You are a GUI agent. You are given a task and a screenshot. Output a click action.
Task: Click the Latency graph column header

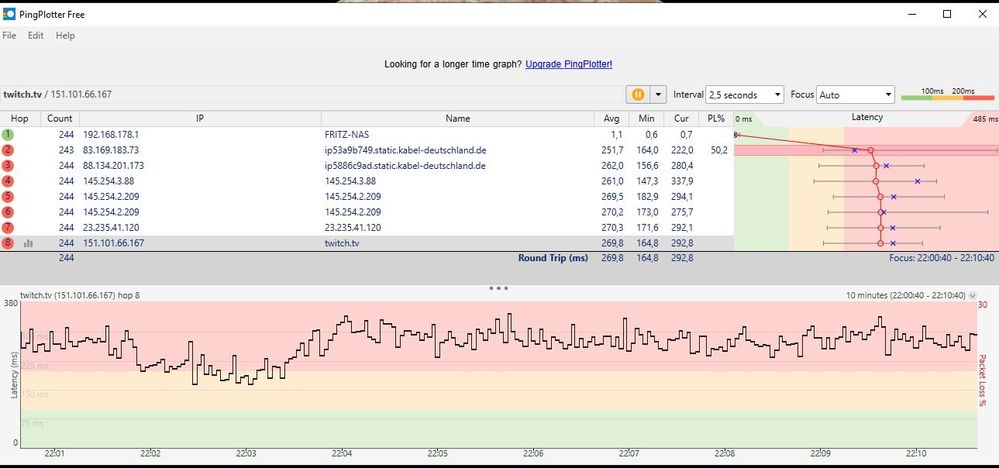point(866,118)
